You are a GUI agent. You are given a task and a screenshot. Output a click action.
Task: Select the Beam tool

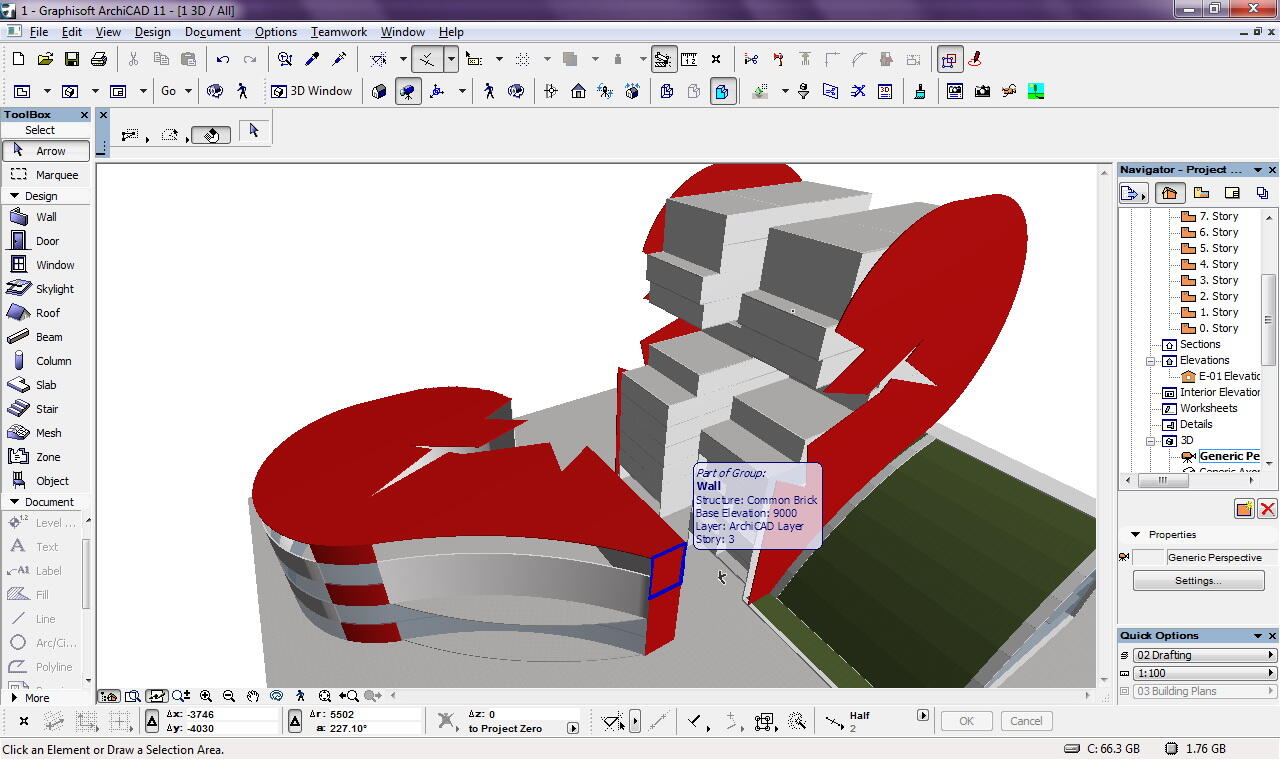pos(46,337)
